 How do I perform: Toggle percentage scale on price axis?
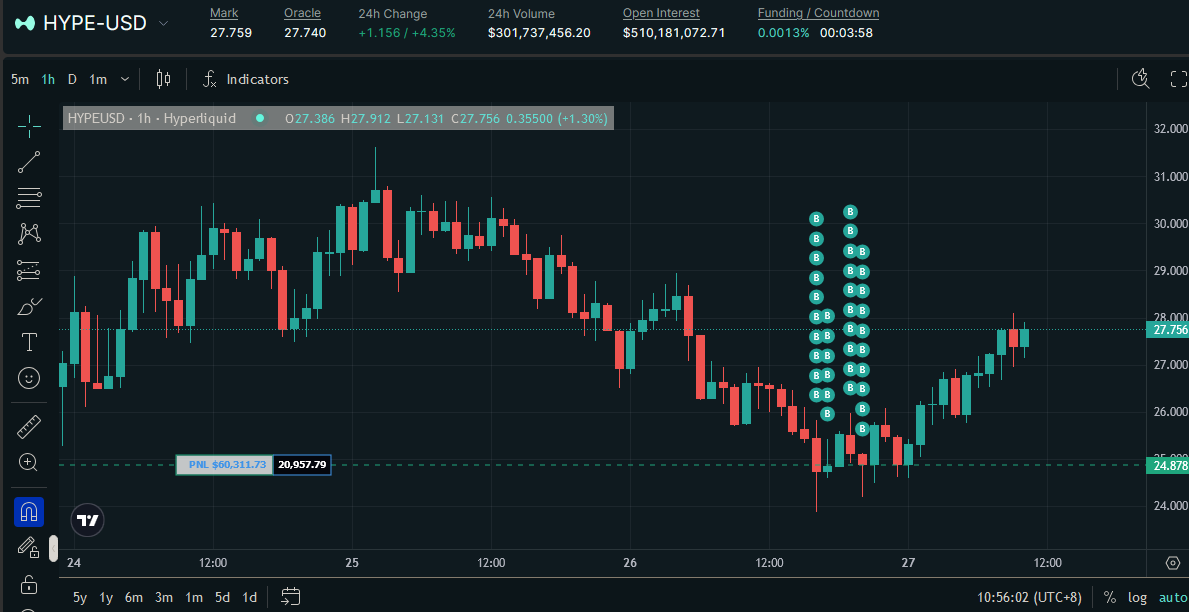1109,597
